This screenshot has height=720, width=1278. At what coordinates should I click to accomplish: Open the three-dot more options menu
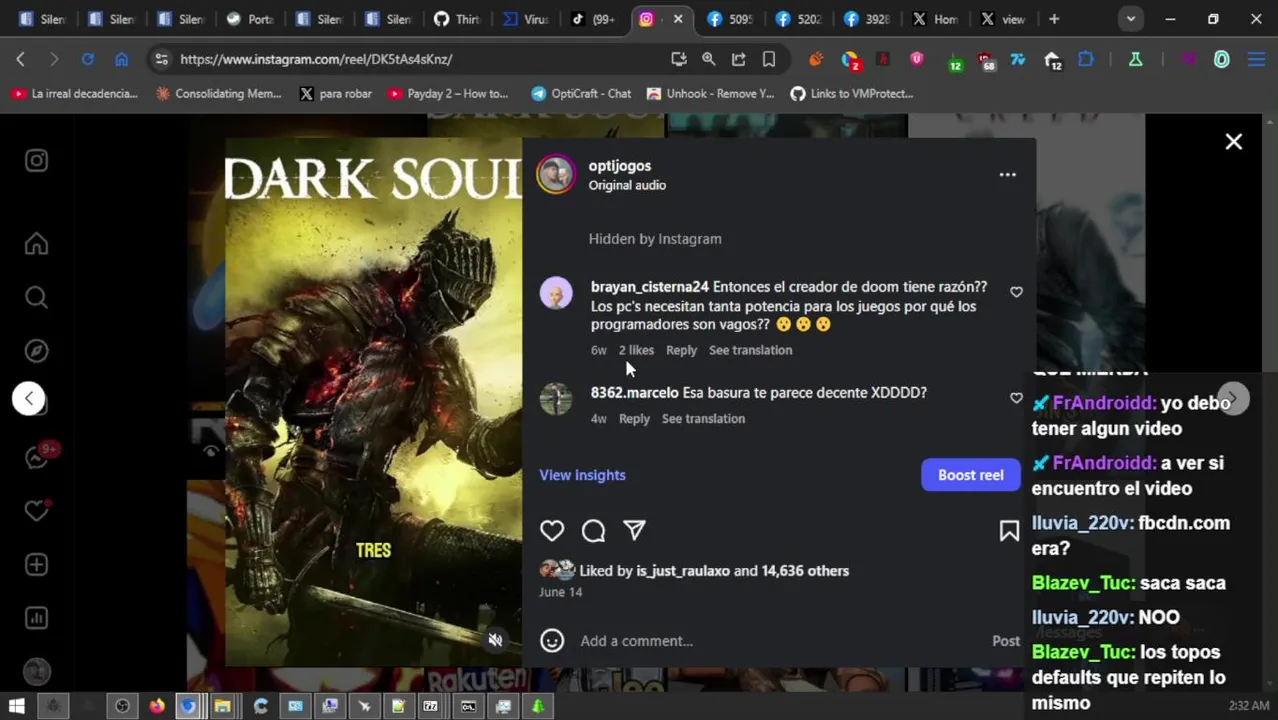tap(1007, 175)
